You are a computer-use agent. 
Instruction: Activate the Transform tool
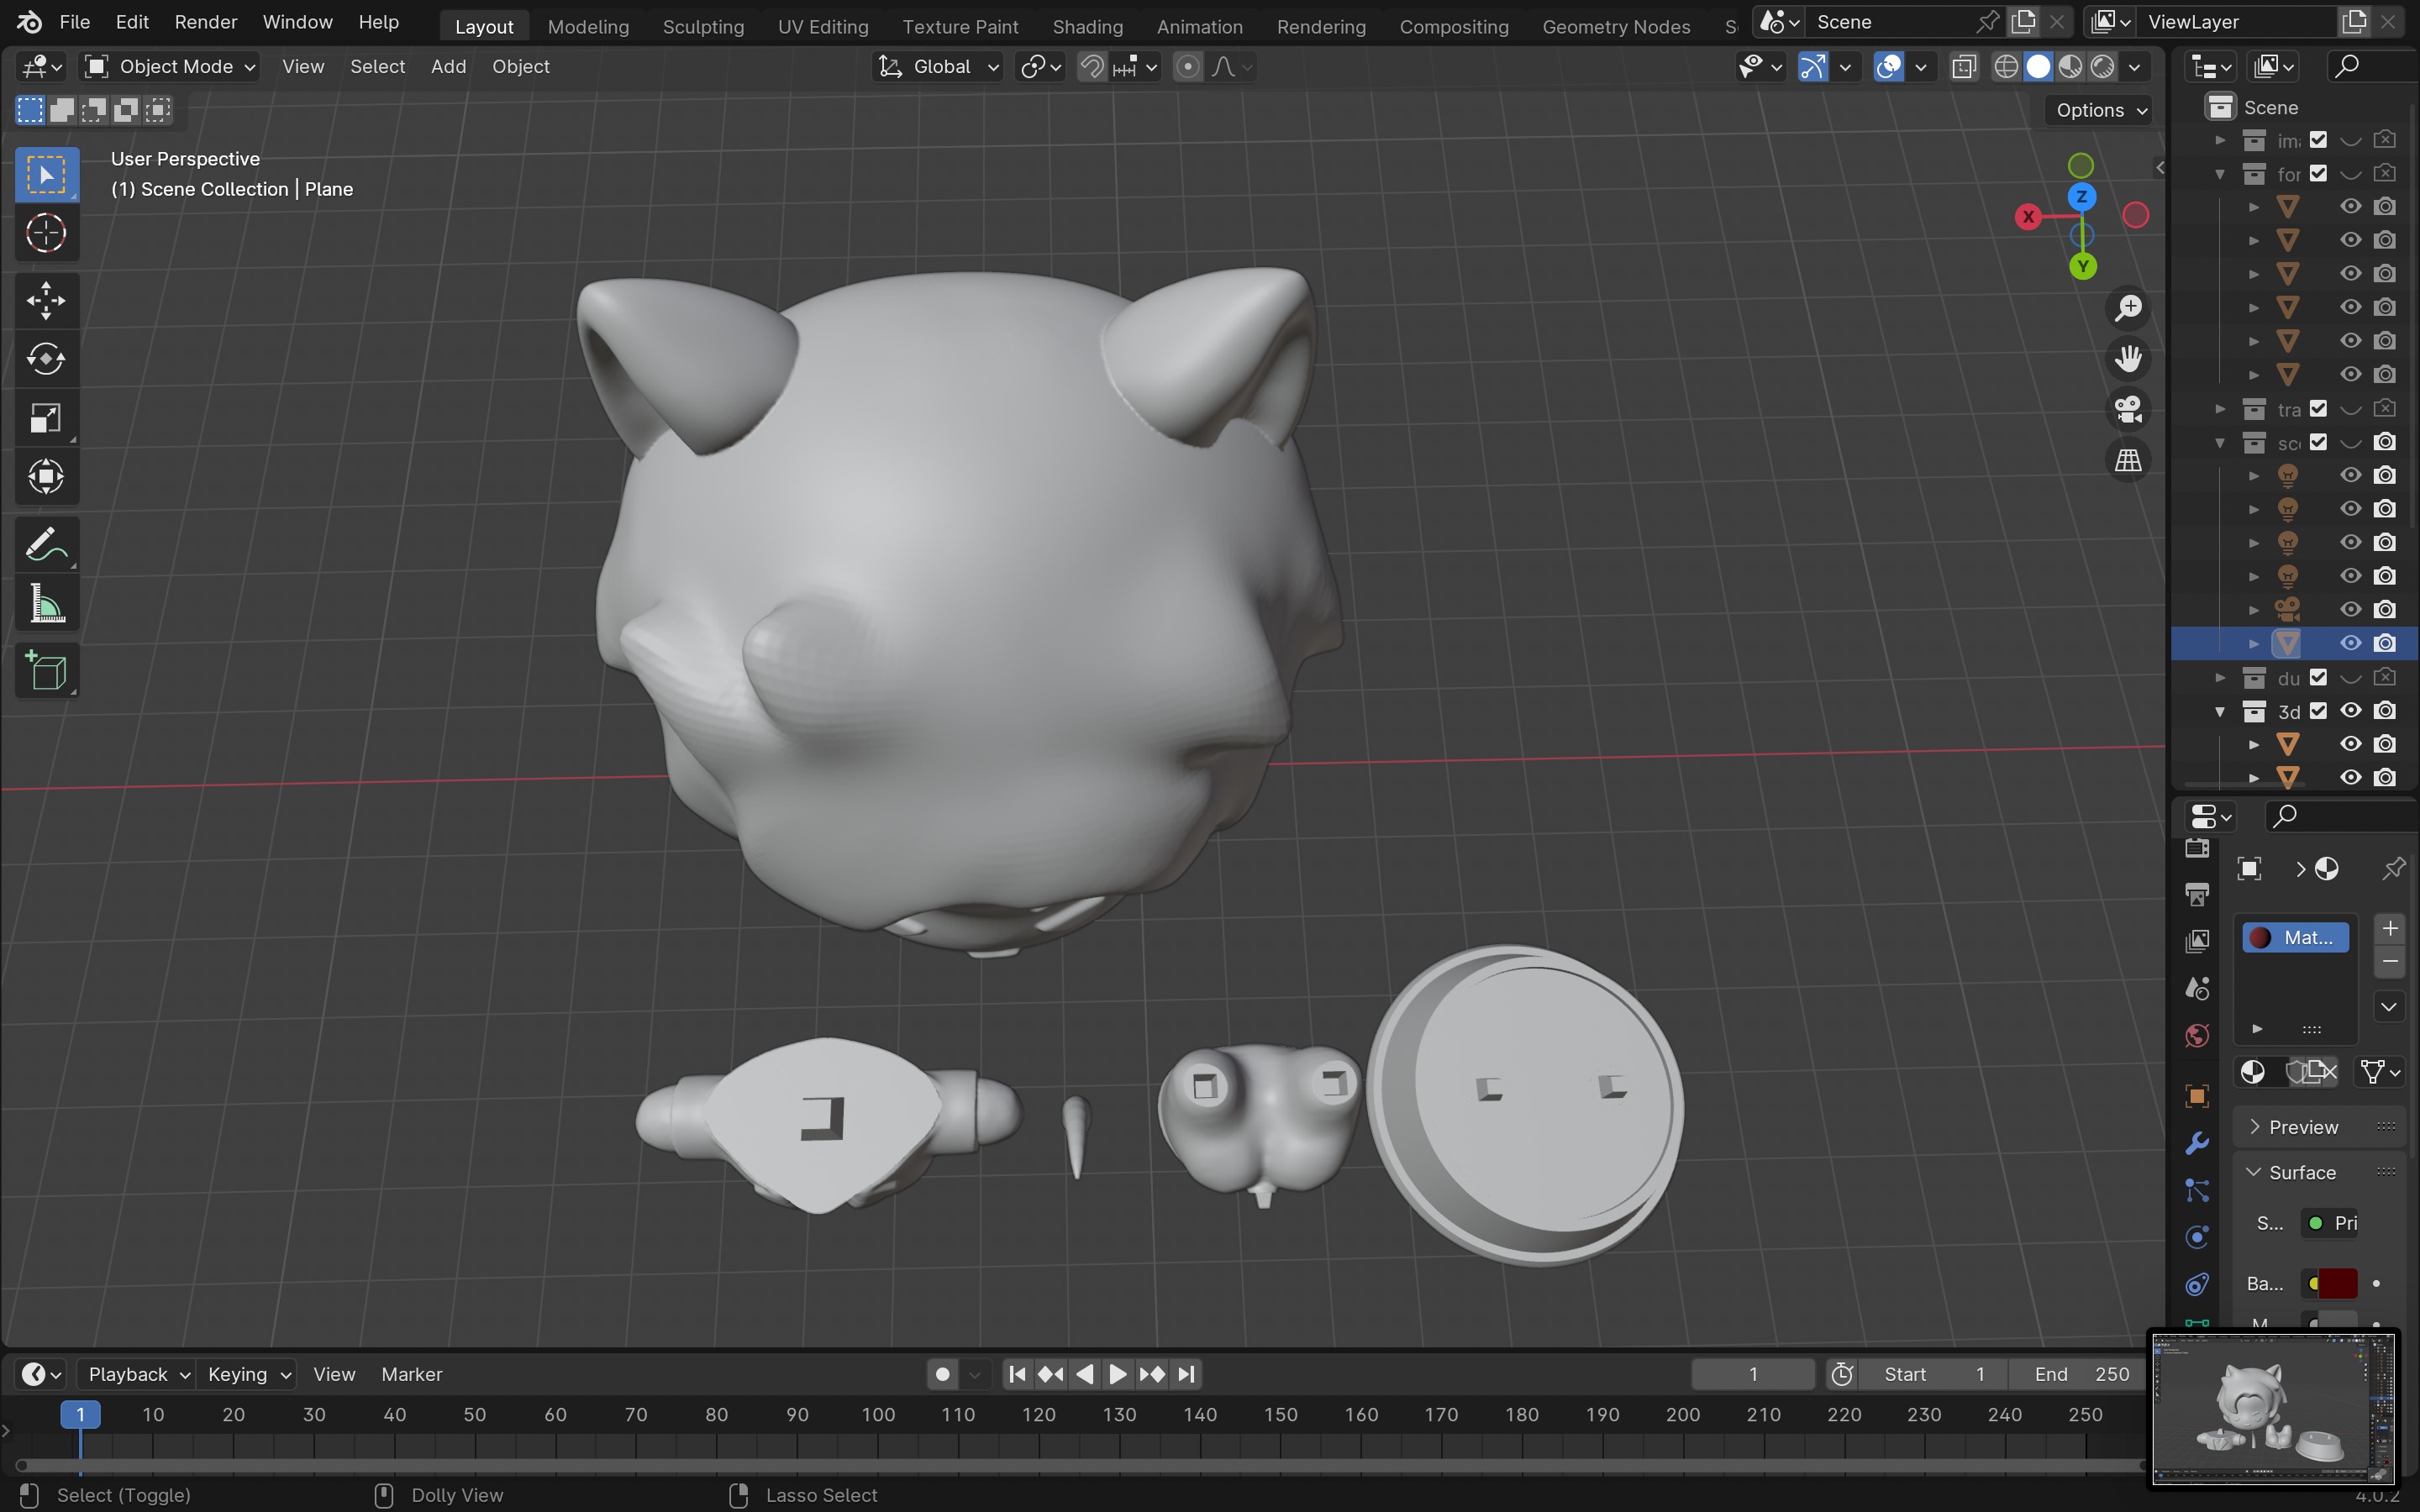click(46, 477)
